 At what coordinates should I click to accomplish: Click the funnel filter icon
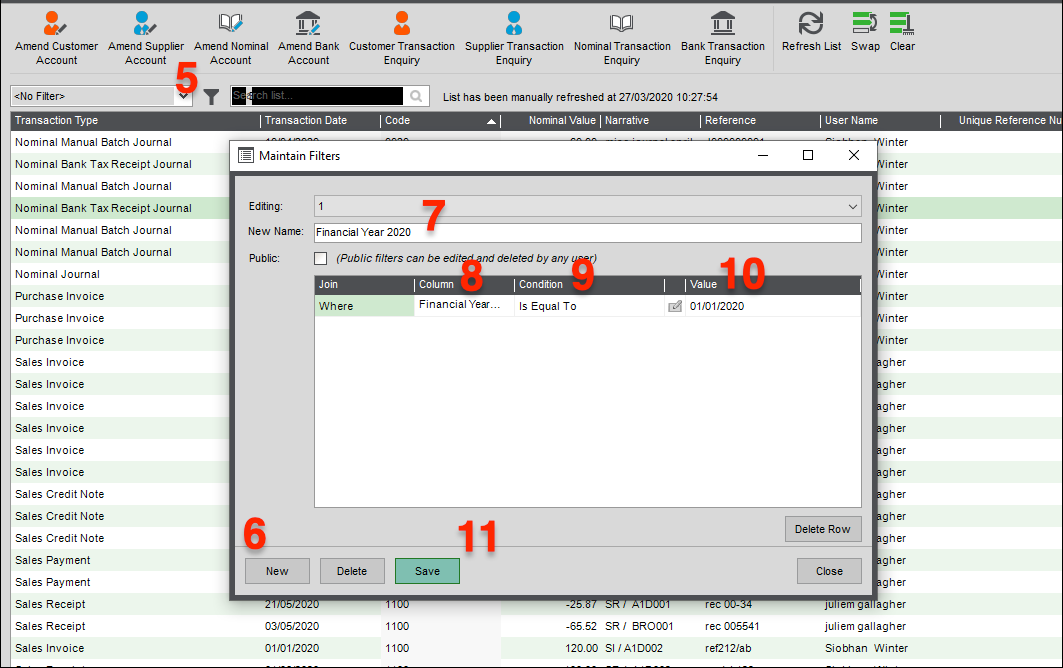pos(212,97)
